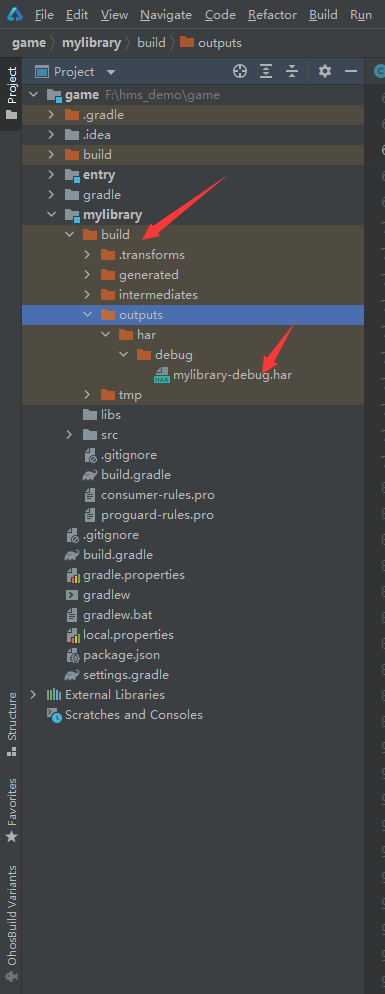Expand External Libraries node
Screen dimensions: 385x994
[33, 695]
